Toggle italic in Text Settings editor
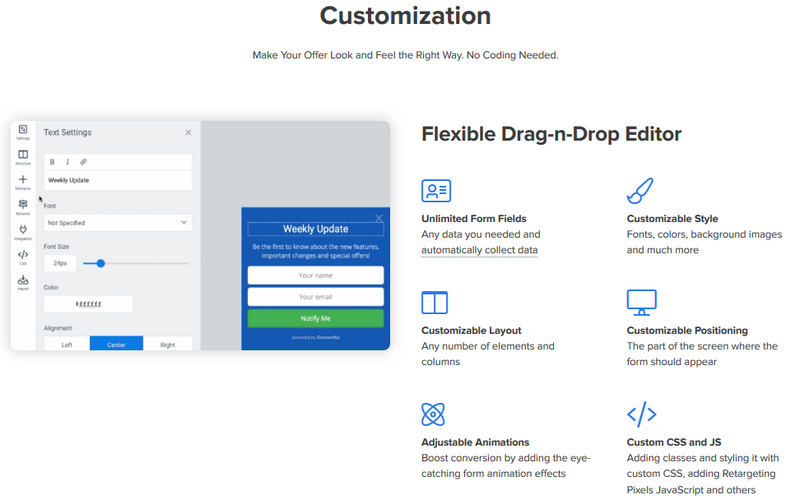Viewport: 800px width, 500px height. [67, 162]
